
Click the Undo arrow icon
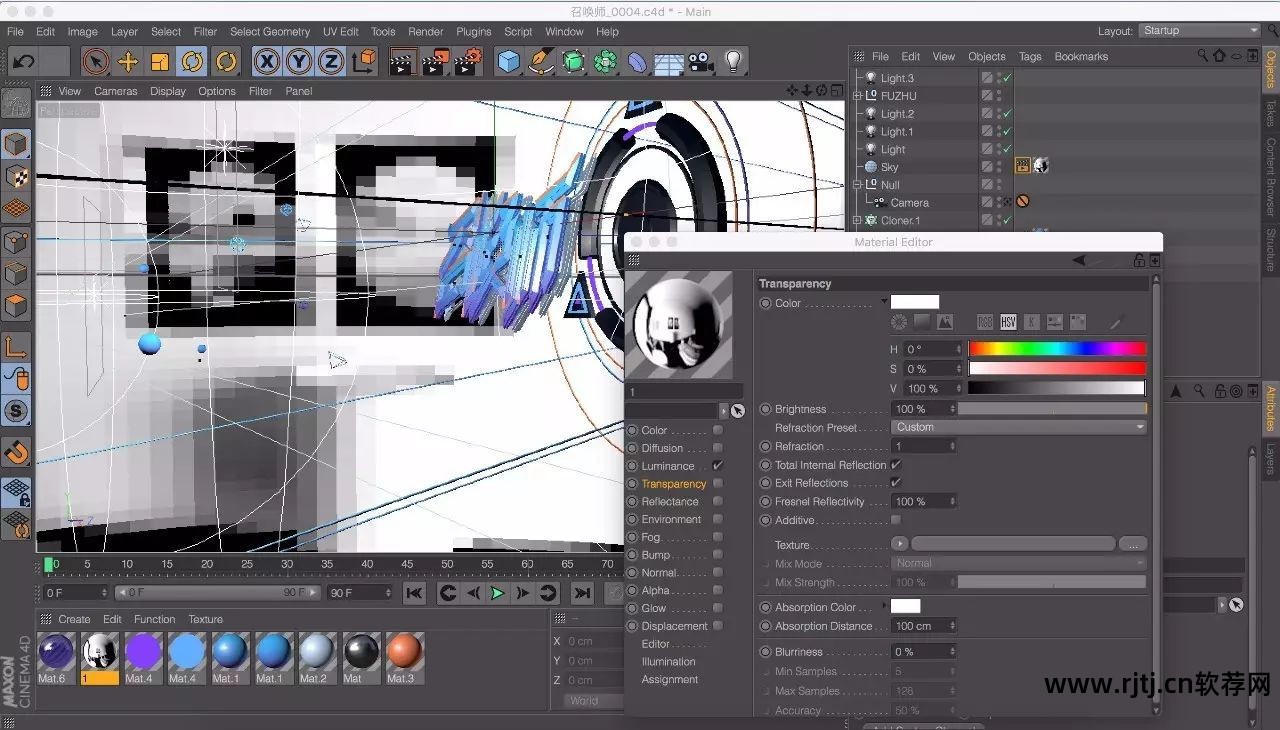(x=23, y=62)
